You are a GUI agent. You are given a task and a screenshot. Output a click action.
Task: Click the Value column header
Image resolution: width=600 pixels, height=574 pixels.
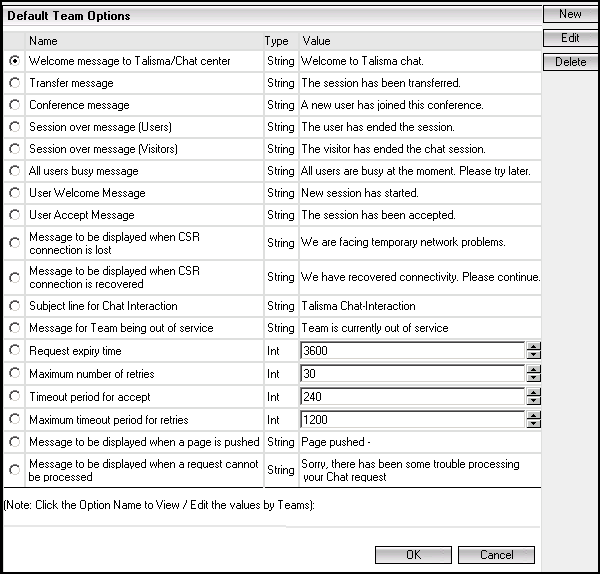316,41
